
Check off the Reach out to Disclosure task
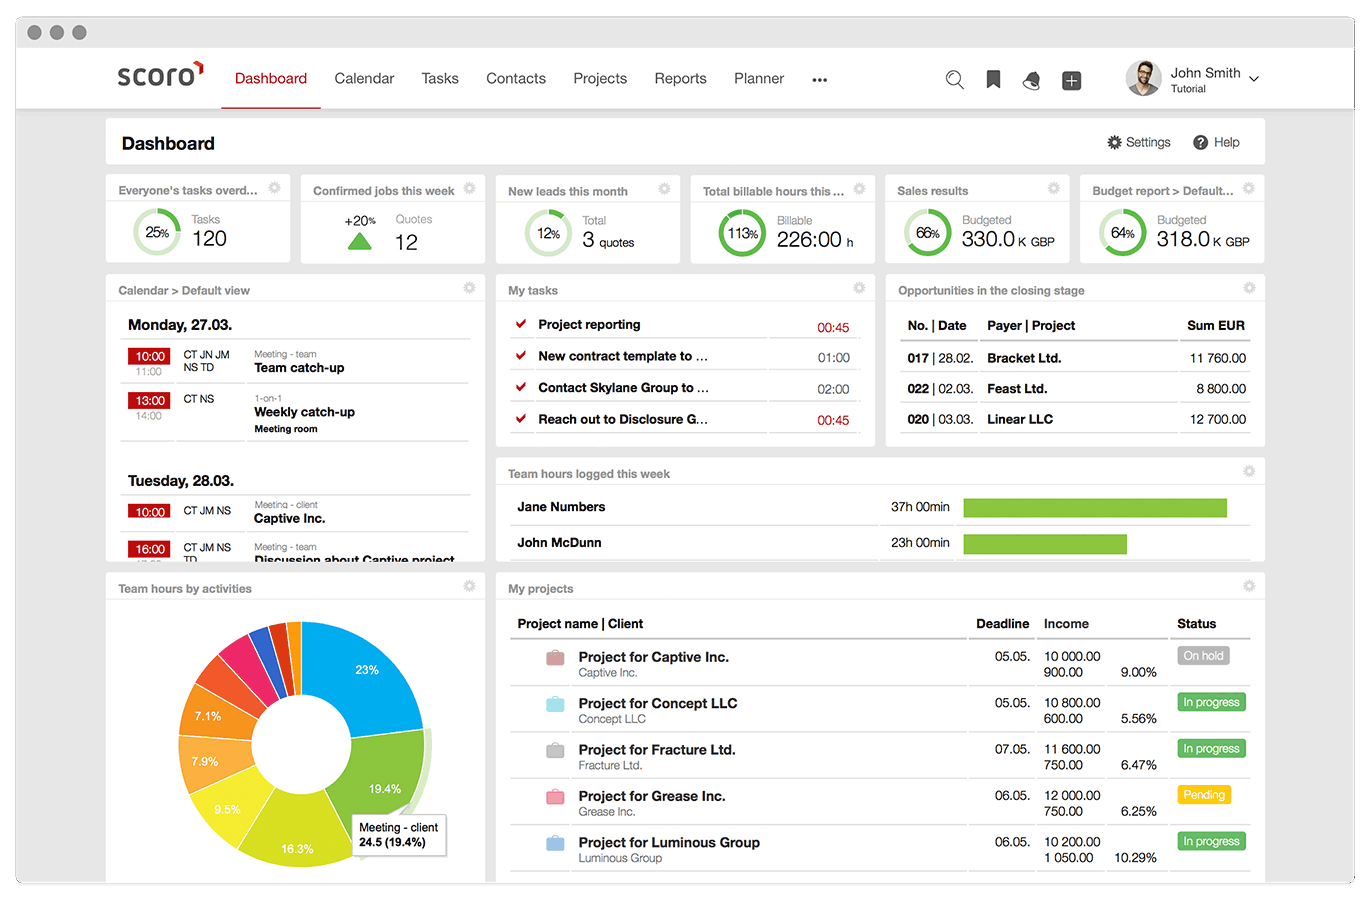[521, 419]
